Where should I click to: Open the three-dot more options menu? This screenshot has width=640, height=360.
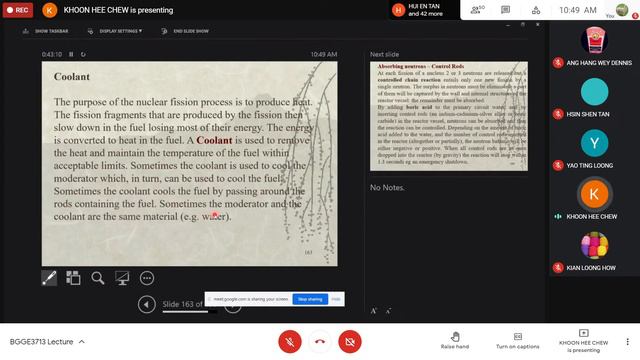[x=627, y=342]
